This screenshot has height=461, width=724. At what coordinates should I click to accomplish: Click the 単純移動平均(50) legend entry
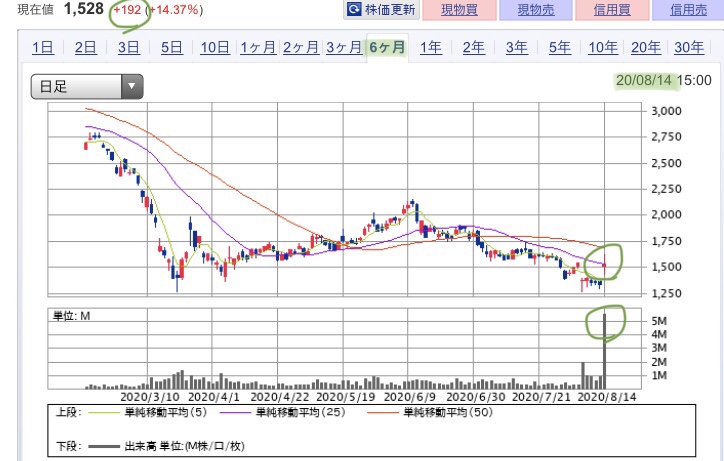click(x=430, y=412)
